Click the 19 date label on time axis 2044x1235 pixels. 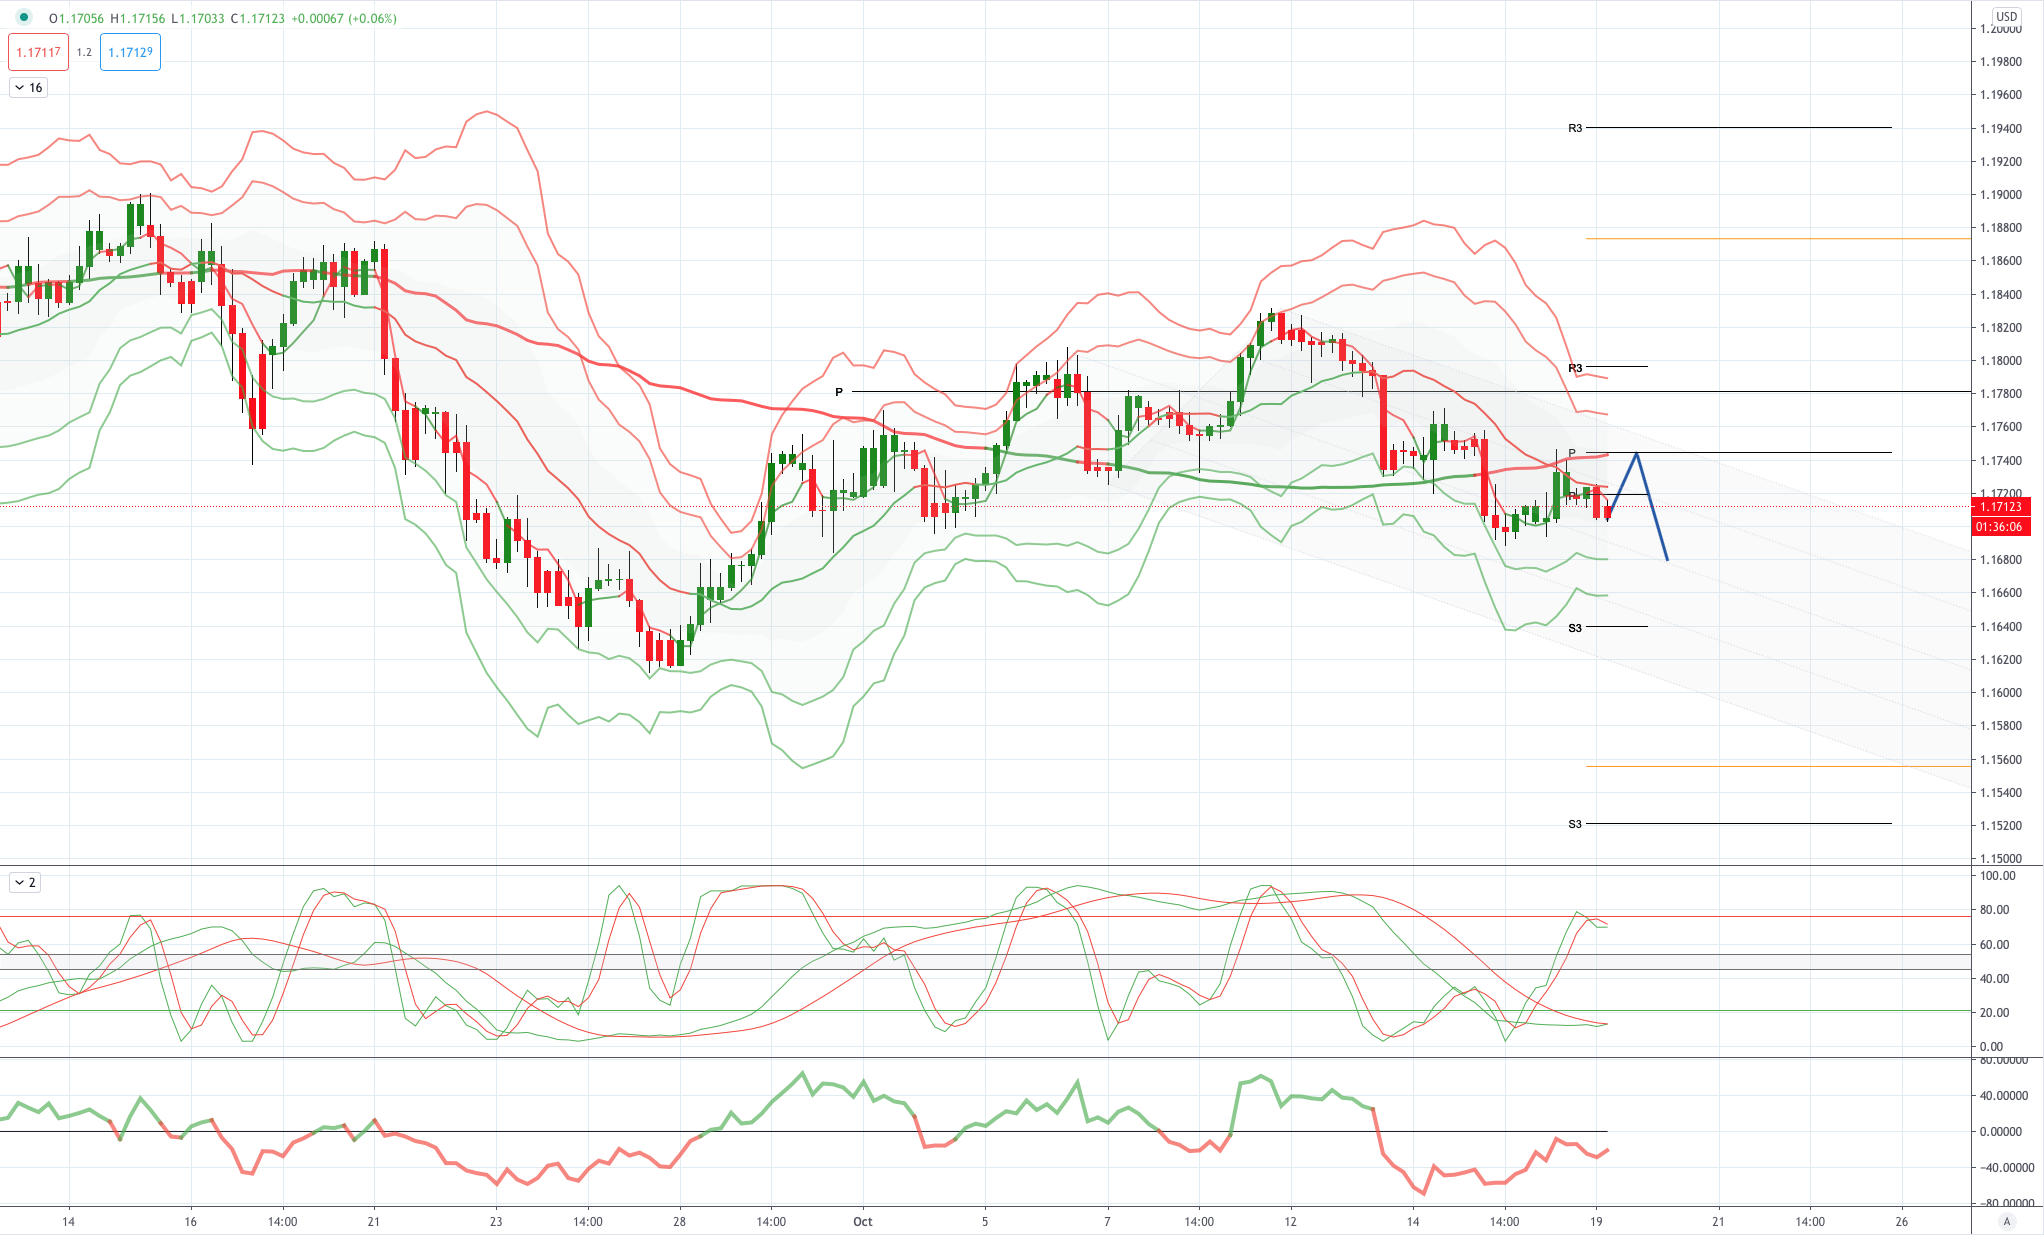[1596, 1221]
